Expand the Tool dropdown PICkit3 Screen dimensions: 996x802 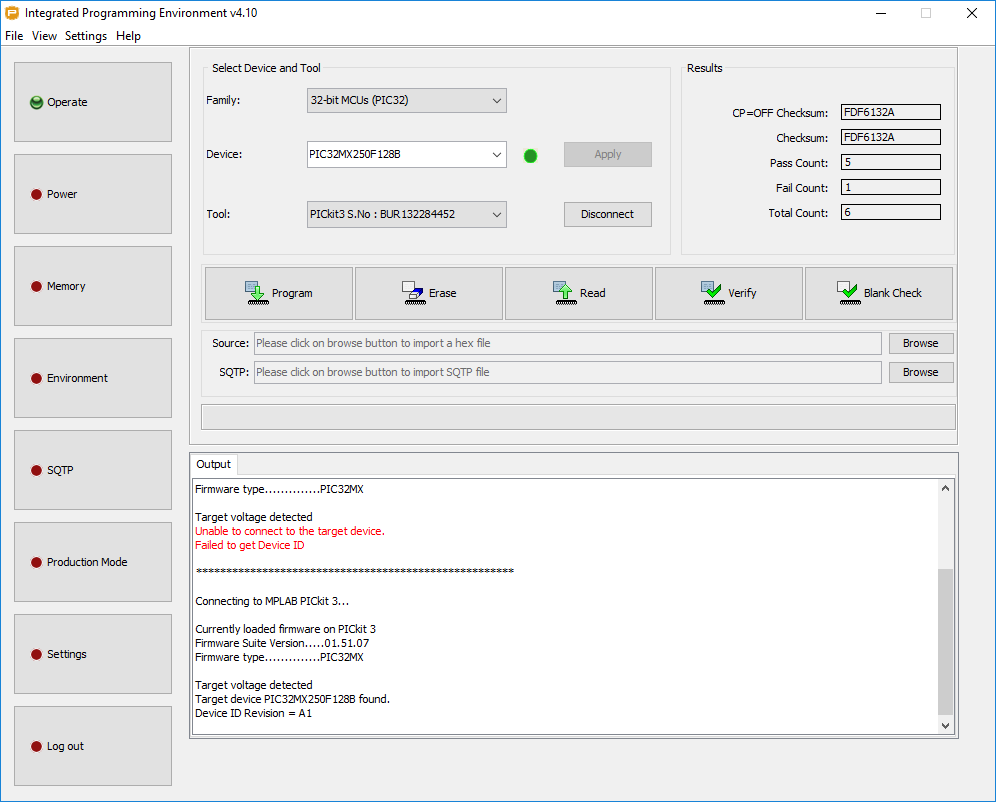(x=407, y=215)
